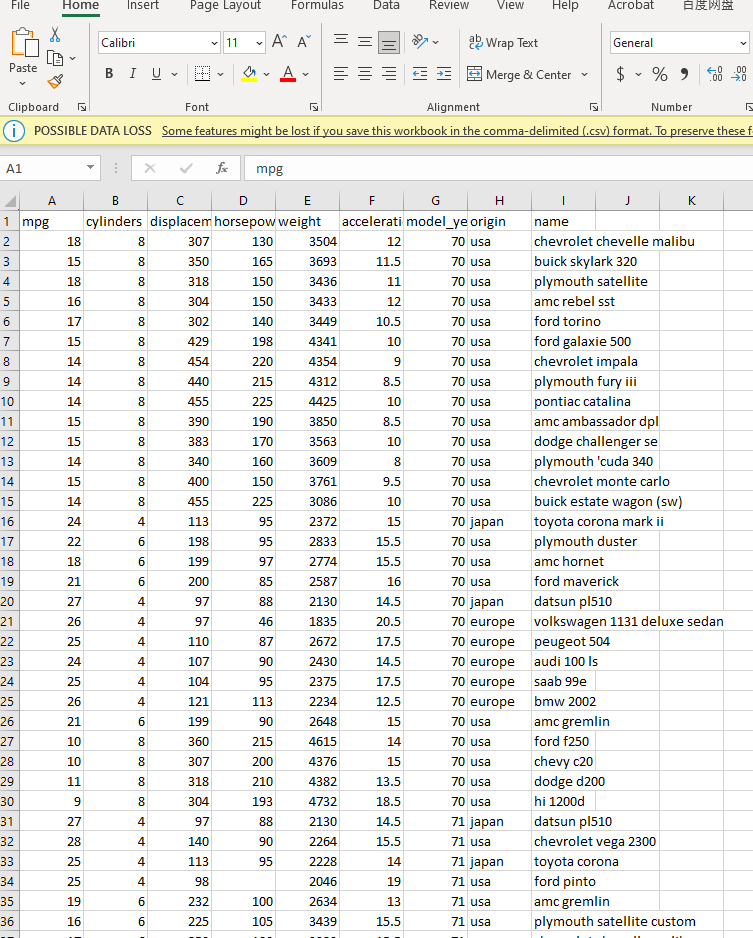
Task: Click in the formula bar showing mpg
Action: [x=499, y=169]
